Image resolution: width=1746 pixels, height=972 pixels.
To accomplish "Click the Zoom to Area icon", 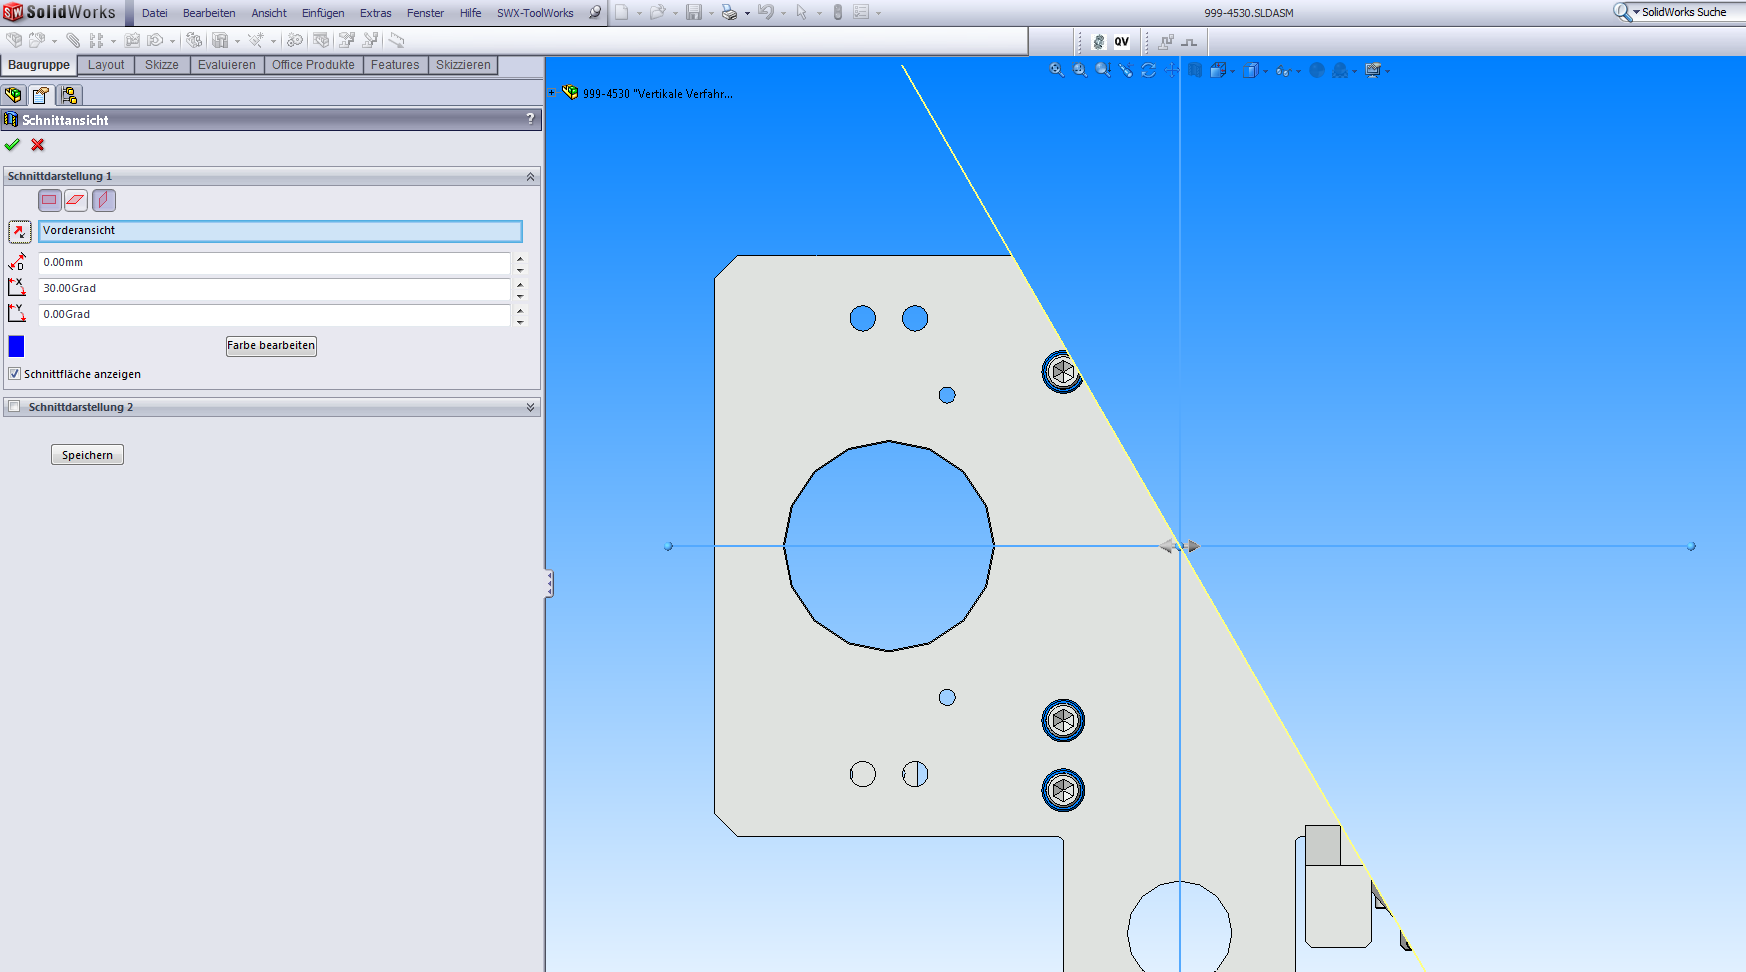I will (x=1080, y=70).
